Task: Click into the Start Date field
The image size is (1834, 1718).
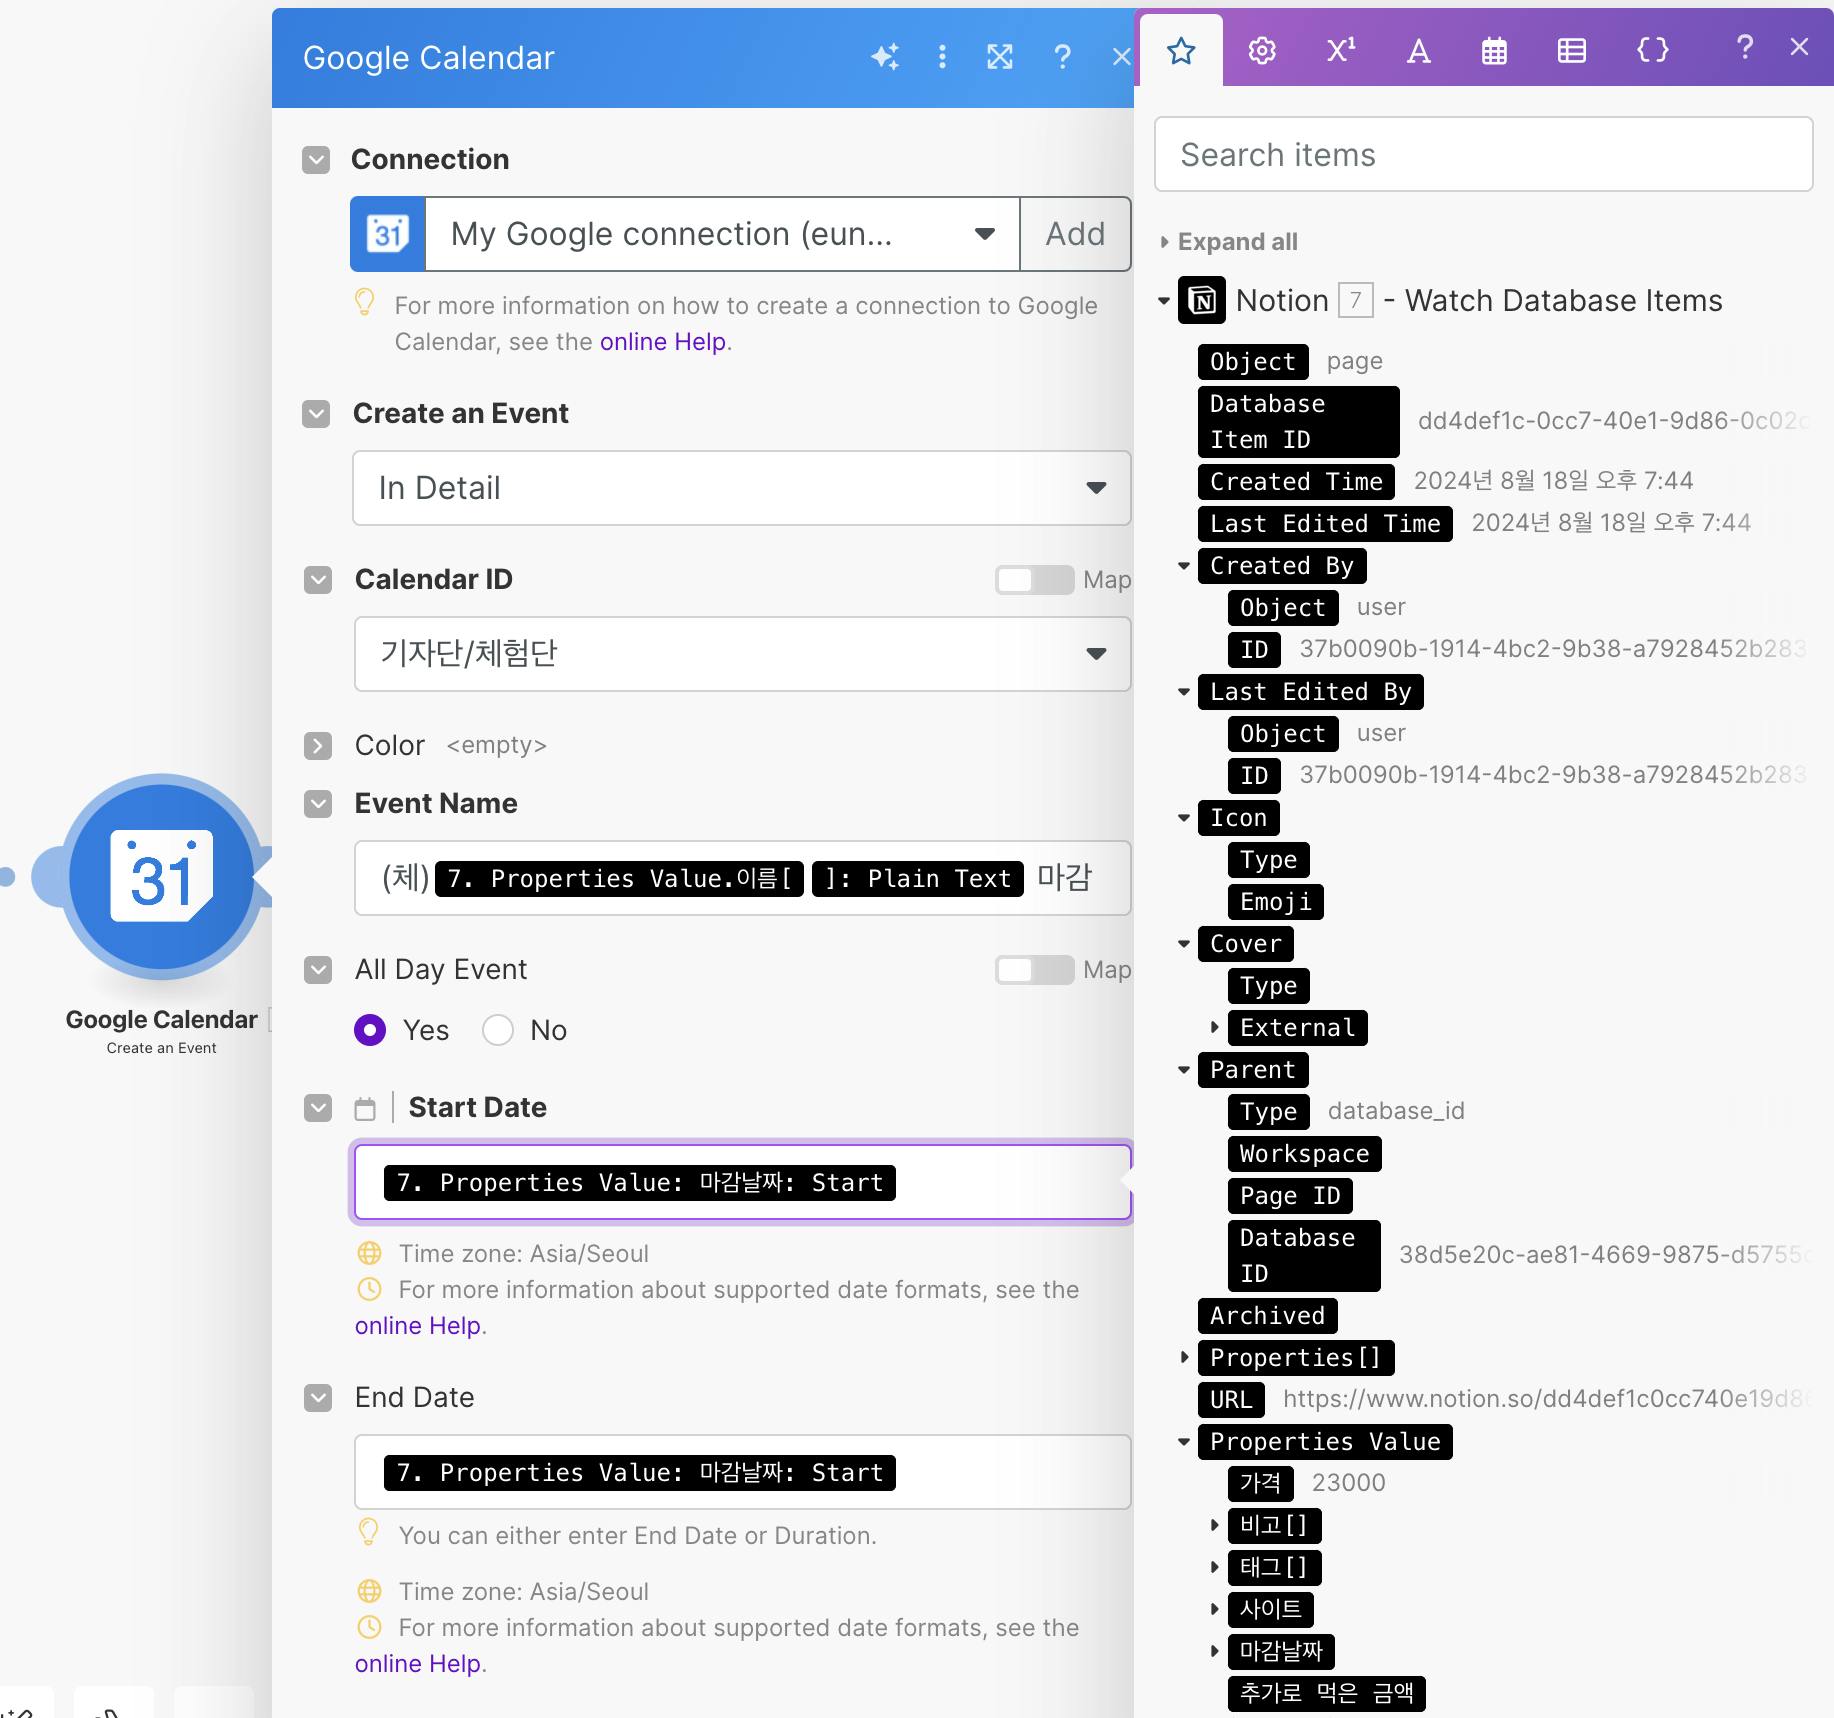Action: click(742, 1182)
